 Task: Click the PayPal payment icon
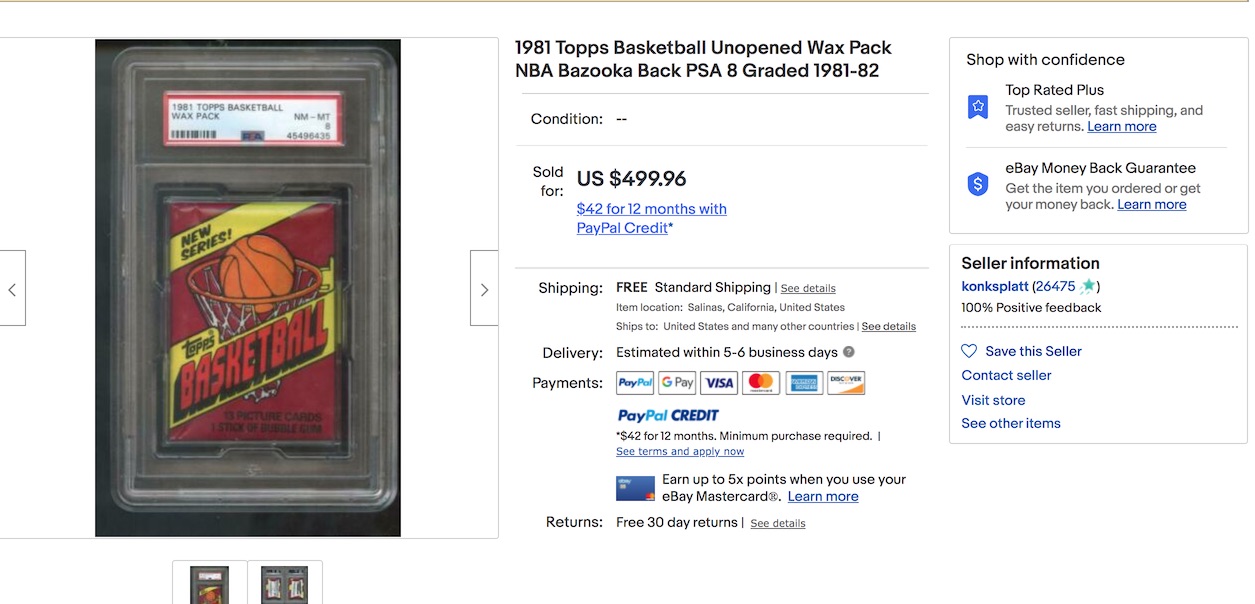[635, 383]
